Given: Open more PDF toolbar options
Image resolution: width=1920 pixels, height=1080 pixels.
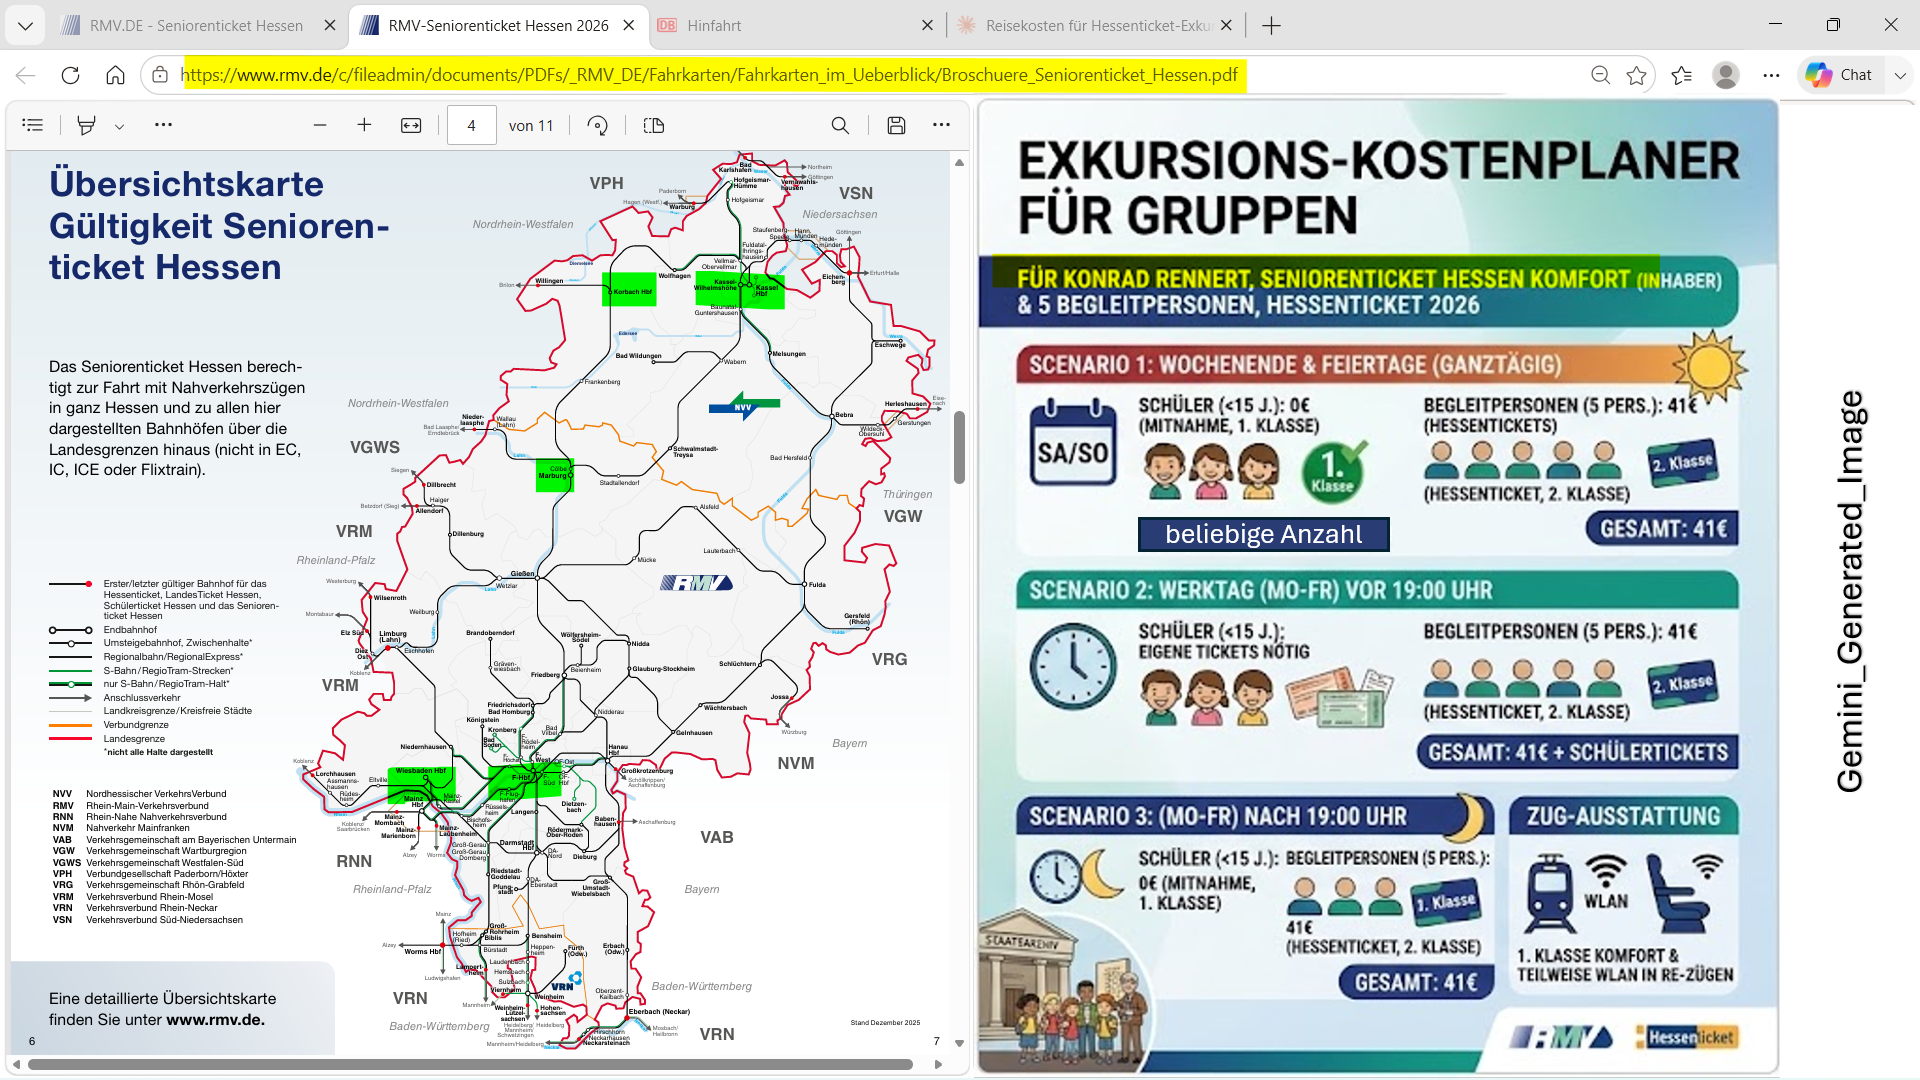Looking at the screenshot, I should pyautogui.click(x=941, y=125).
